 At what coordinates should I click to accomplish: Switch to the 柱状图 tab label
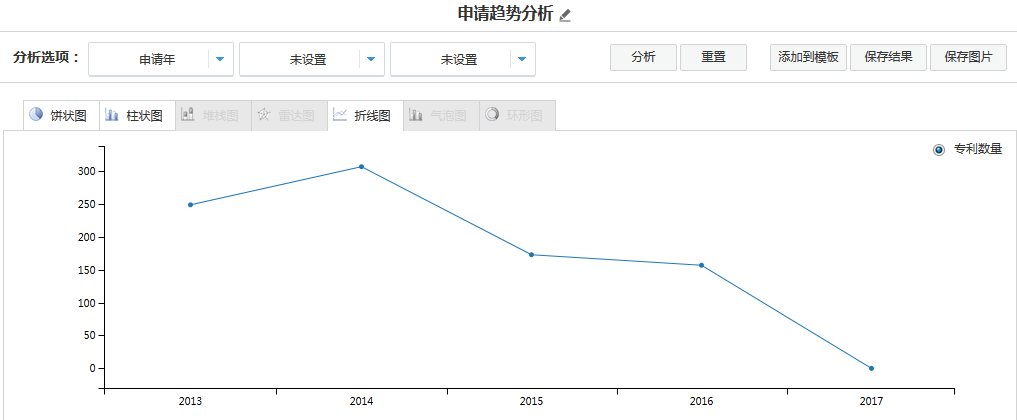[x=144, y=116]
